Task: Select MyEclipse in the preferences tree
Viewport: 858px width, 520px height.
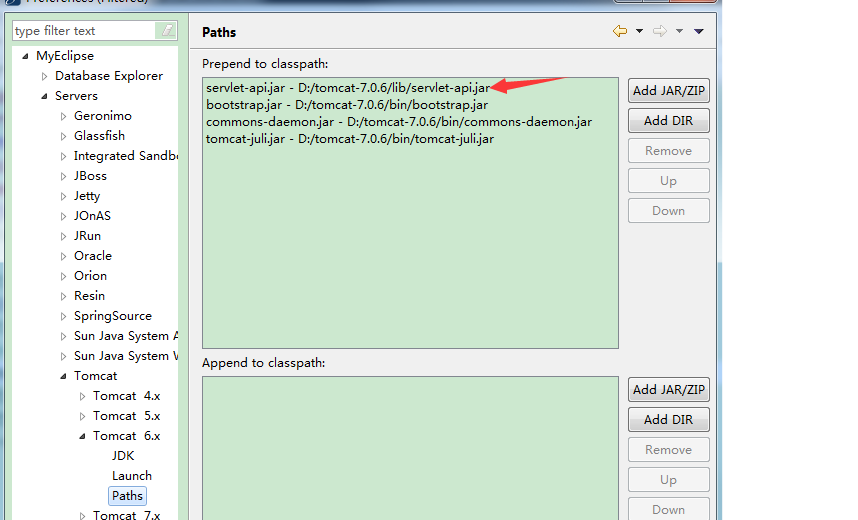Action: pyautogui.click(x=65, y=56)
